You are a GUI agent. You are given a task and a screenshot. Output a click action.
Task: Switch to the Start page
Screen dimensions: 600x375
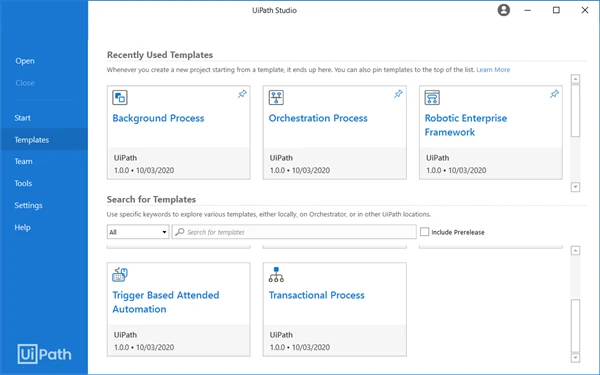(23, 118)
